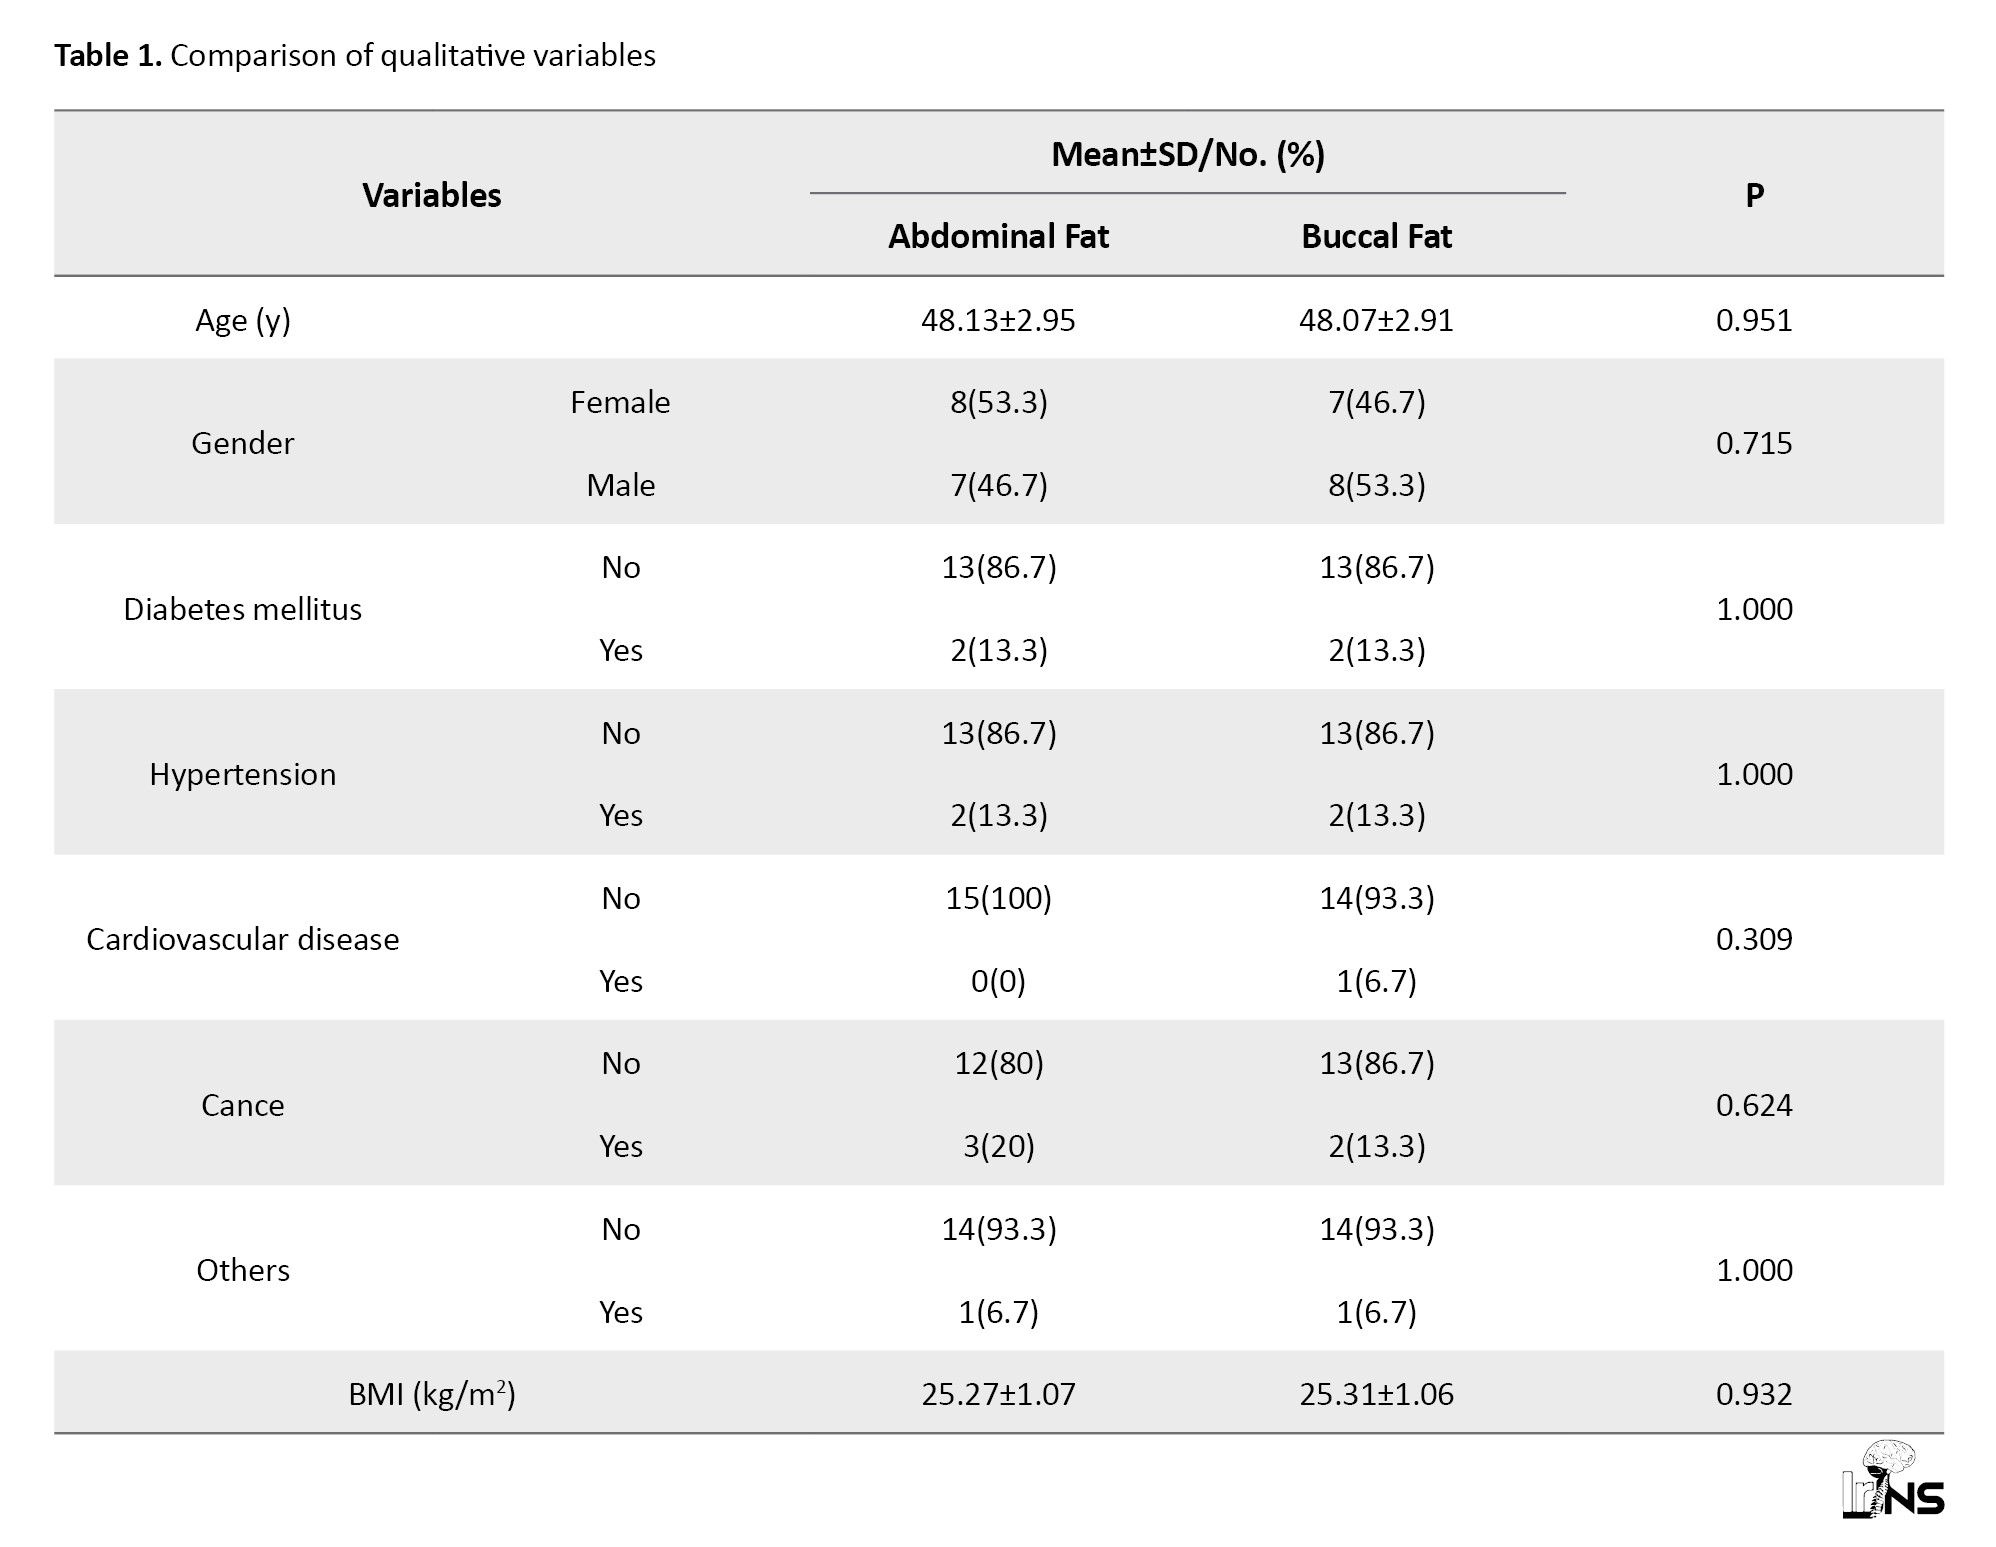The image size is (1996, 1547).
Task: Click the P column header
Action: [x=1754, y=195]
